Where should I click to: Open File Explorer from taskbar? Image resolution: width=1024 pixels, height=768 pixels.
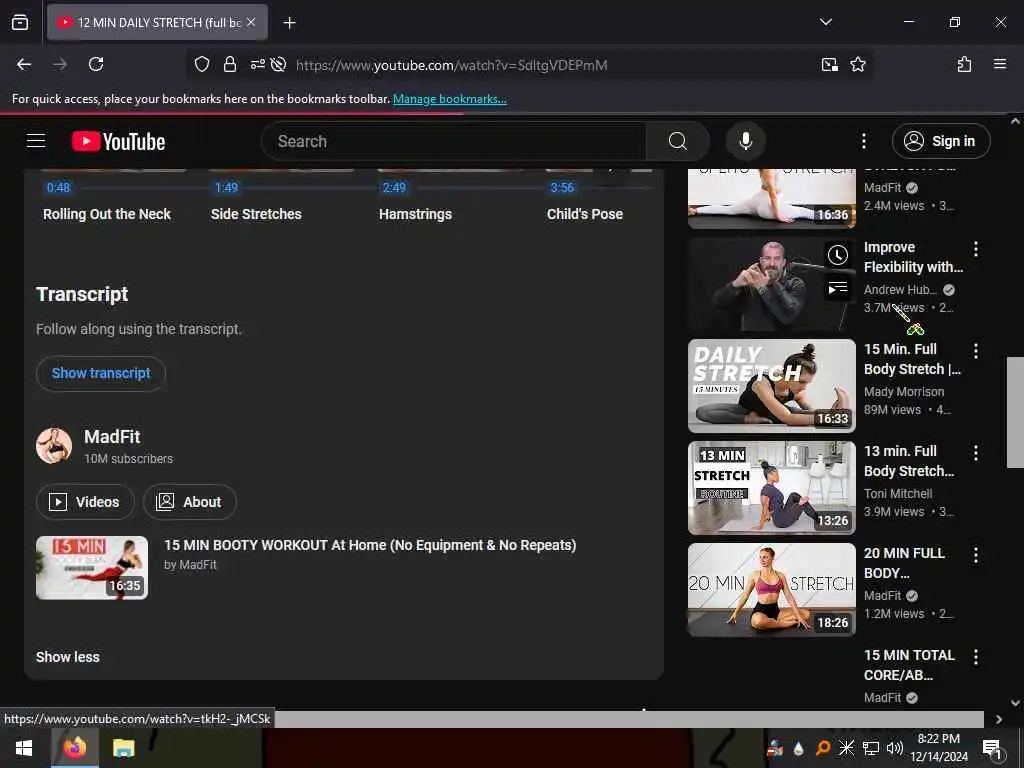123,748
